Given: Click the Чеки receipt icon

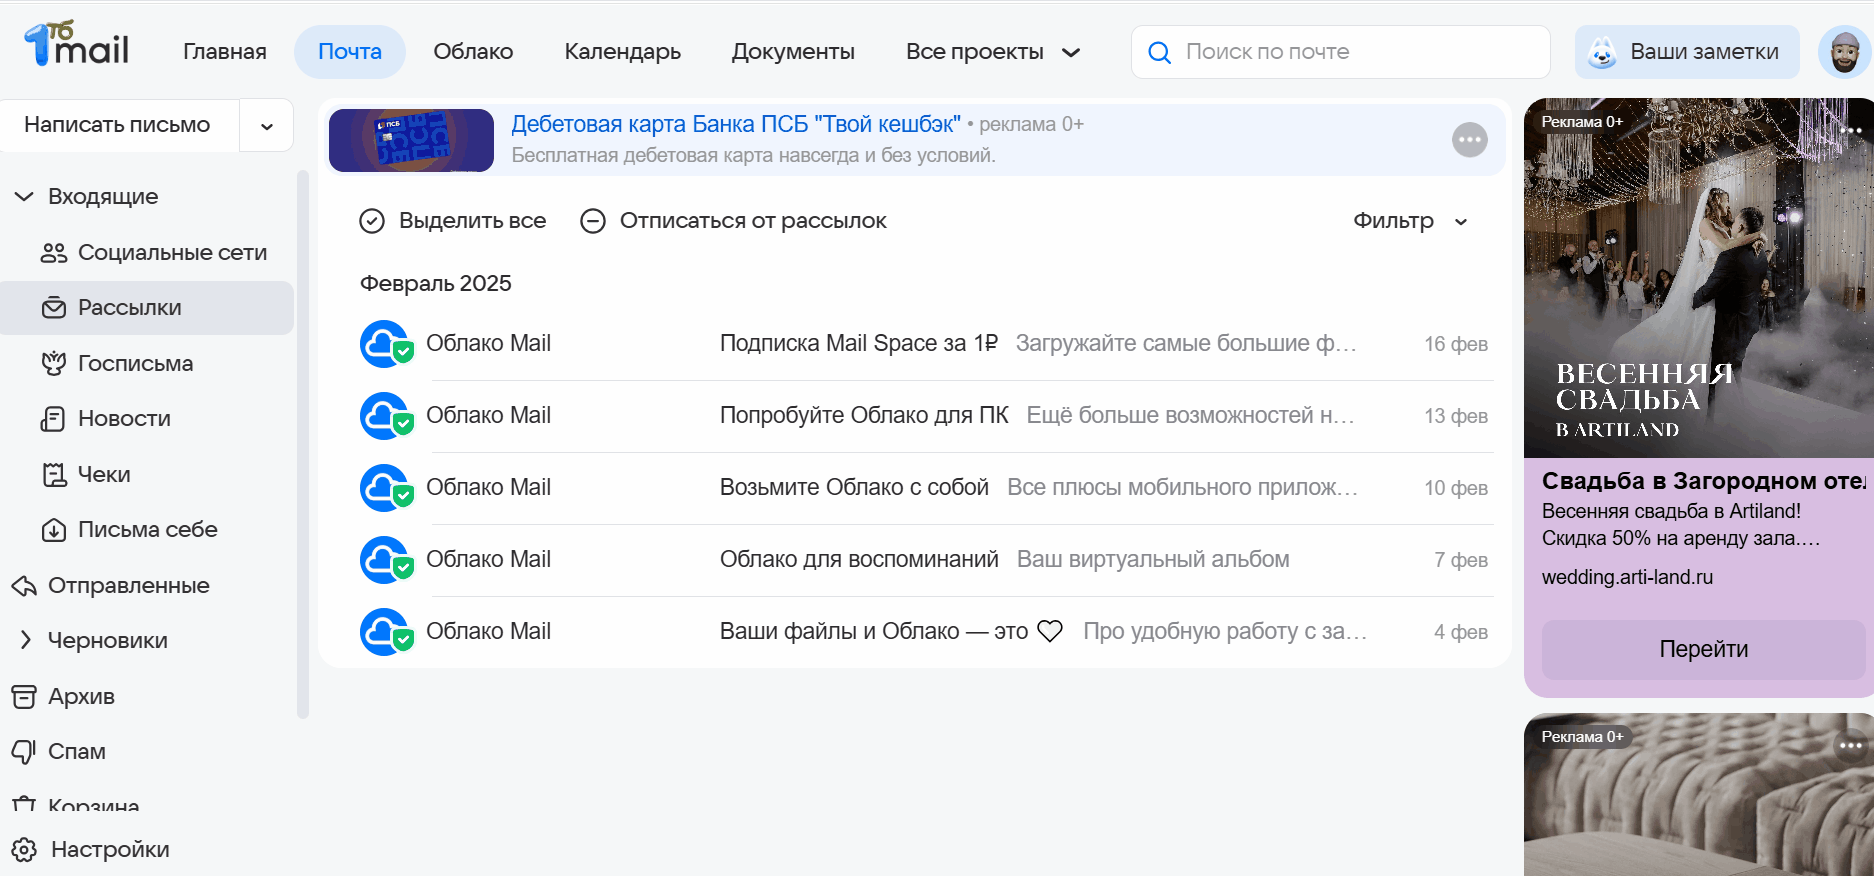Looking at the screenshot, I should tap(54, 475).
